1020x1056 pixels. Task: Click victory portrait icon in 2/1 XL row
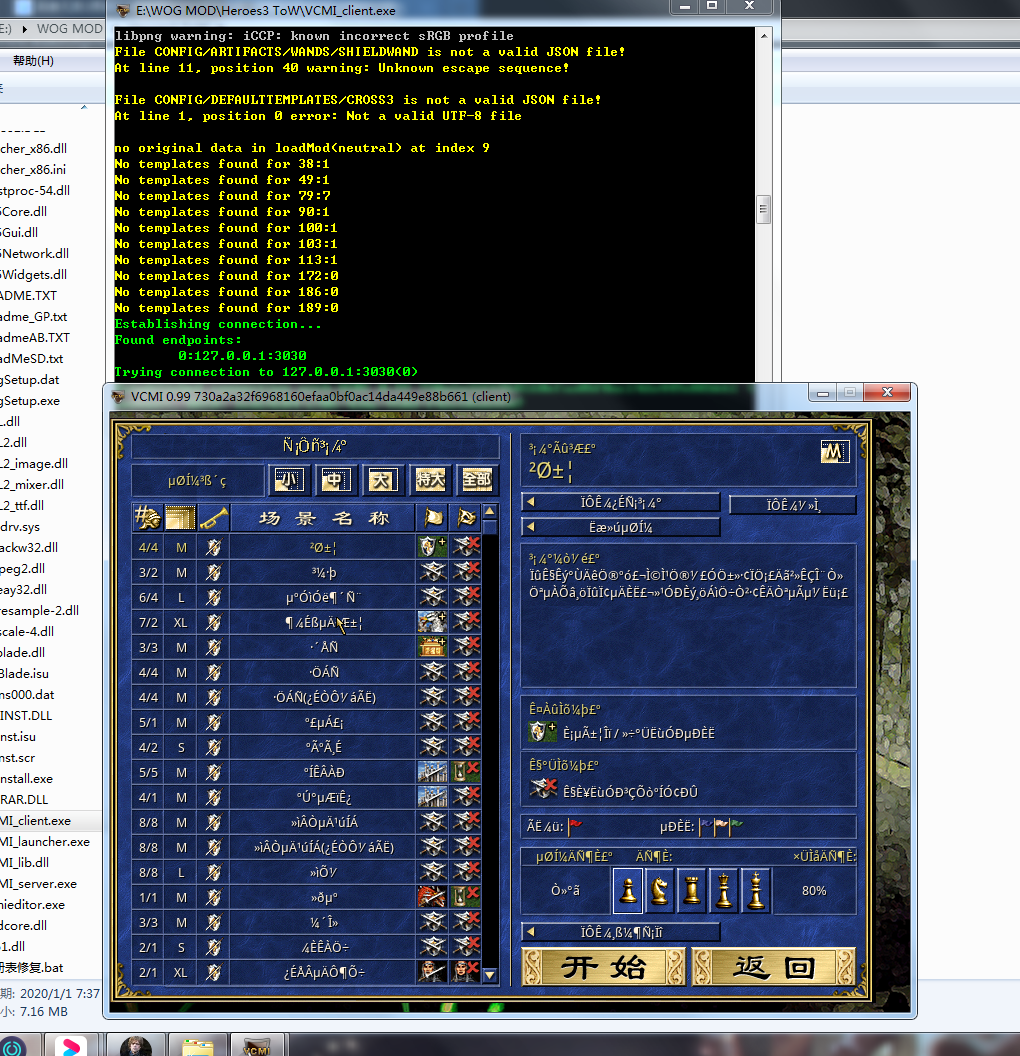pos(432,972)
